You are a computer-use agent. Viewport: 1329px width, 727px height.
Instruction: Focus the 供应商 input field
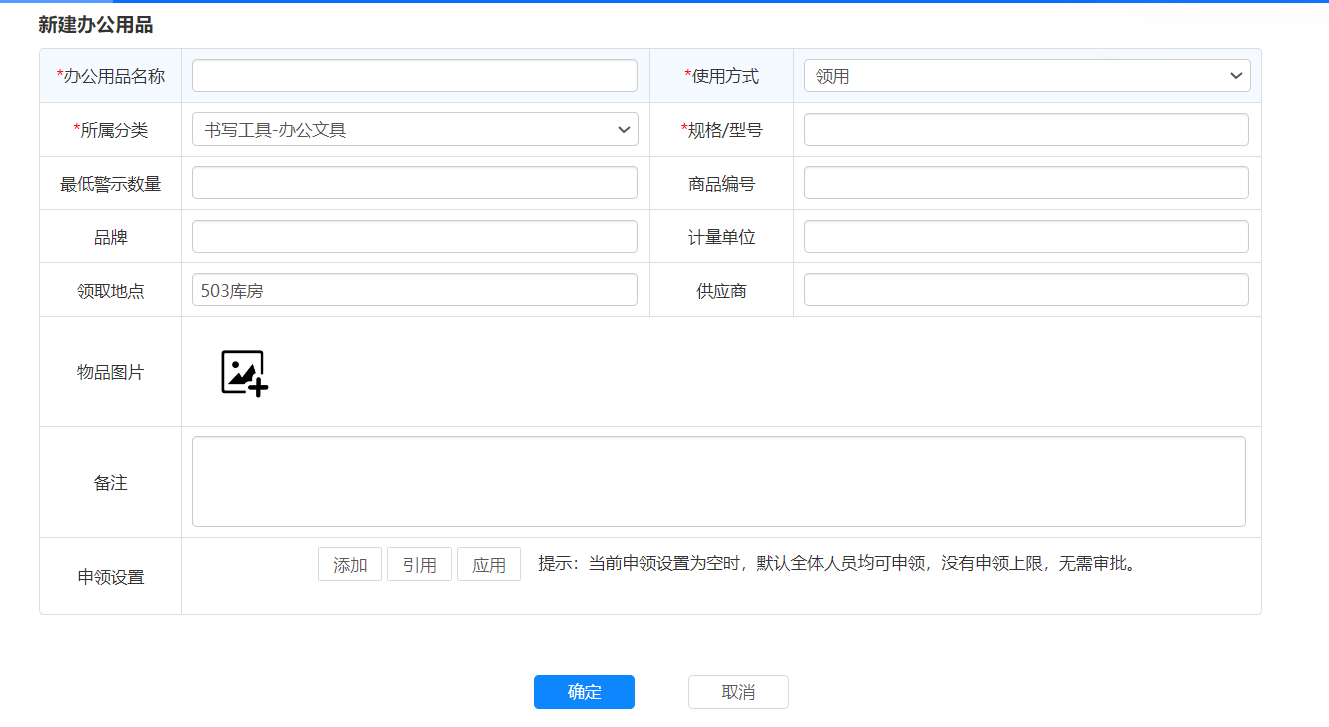coord(1026,290)
